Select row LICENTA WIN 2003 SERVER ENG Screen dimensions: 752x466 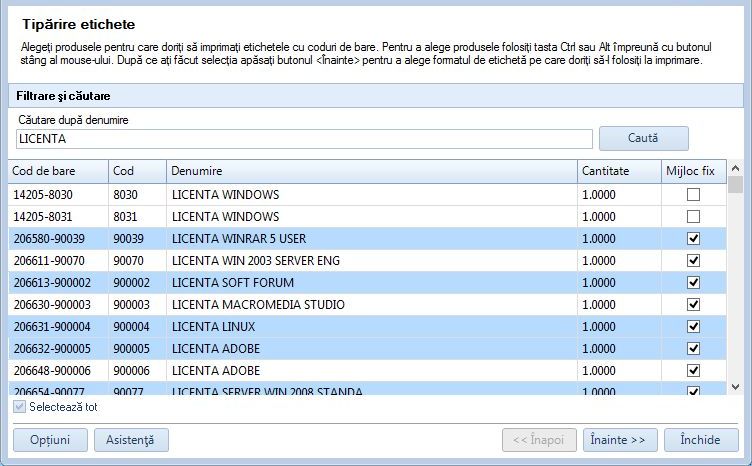[367, 261]
